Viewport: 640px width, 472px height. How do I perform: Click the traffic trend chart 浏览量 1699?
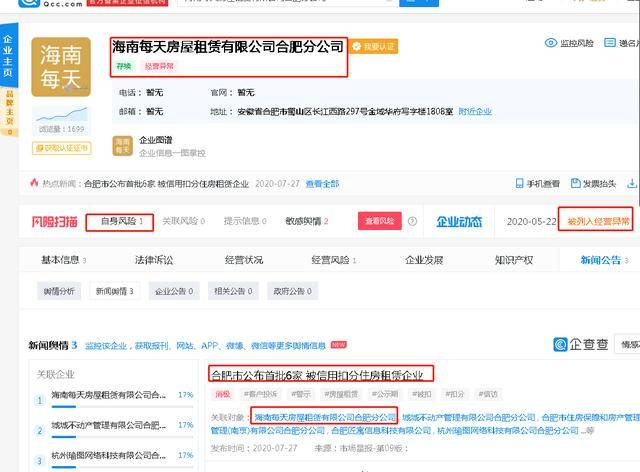point(62,121)
